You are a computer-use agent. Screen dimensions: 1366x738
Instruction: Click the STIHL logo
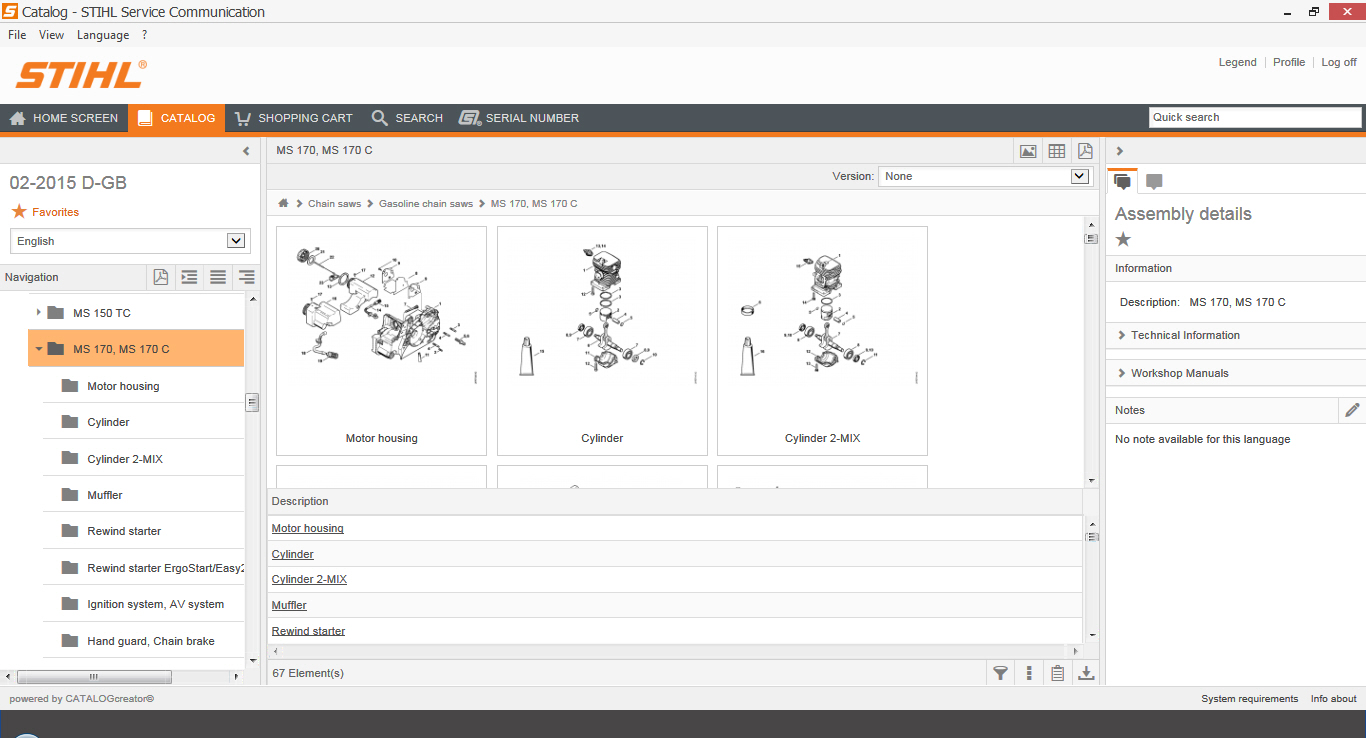point(81,75)
